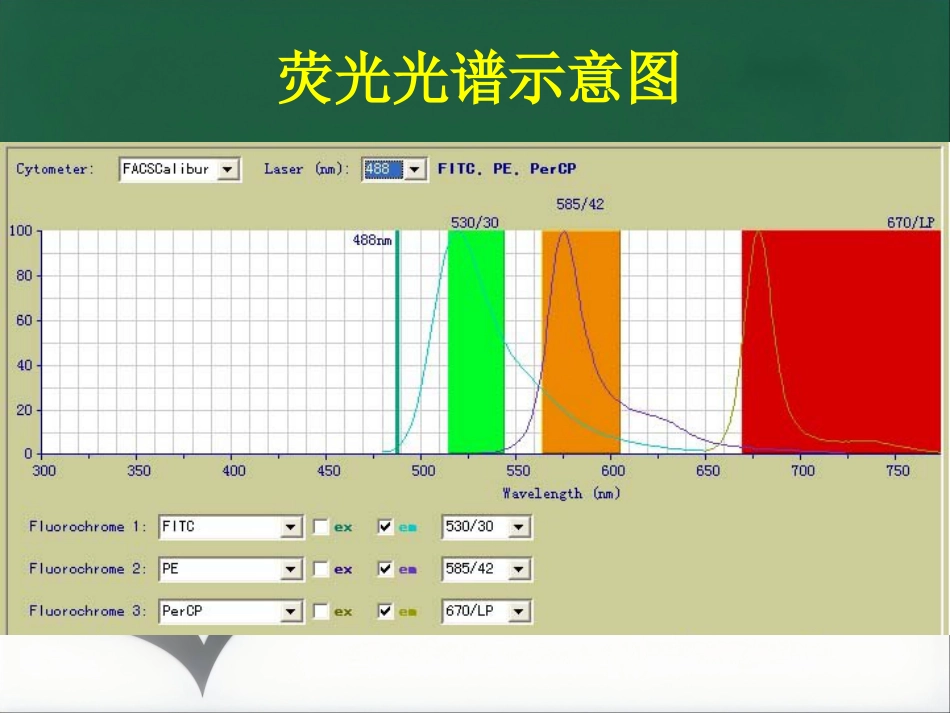Screen dimensions: 950x713
Task: Click the 488nm laser line marker
Action: [397, 342]
